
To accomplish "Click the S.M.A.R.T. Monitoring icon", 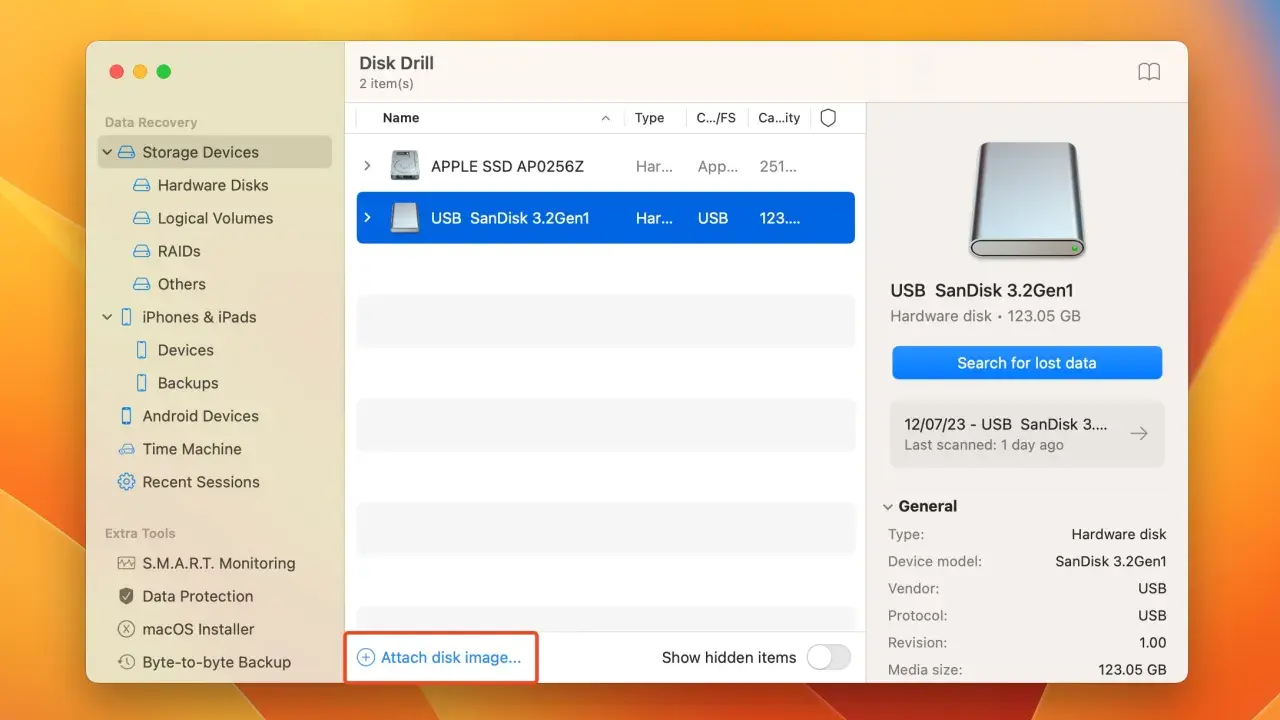I will [x=126, y=563].
